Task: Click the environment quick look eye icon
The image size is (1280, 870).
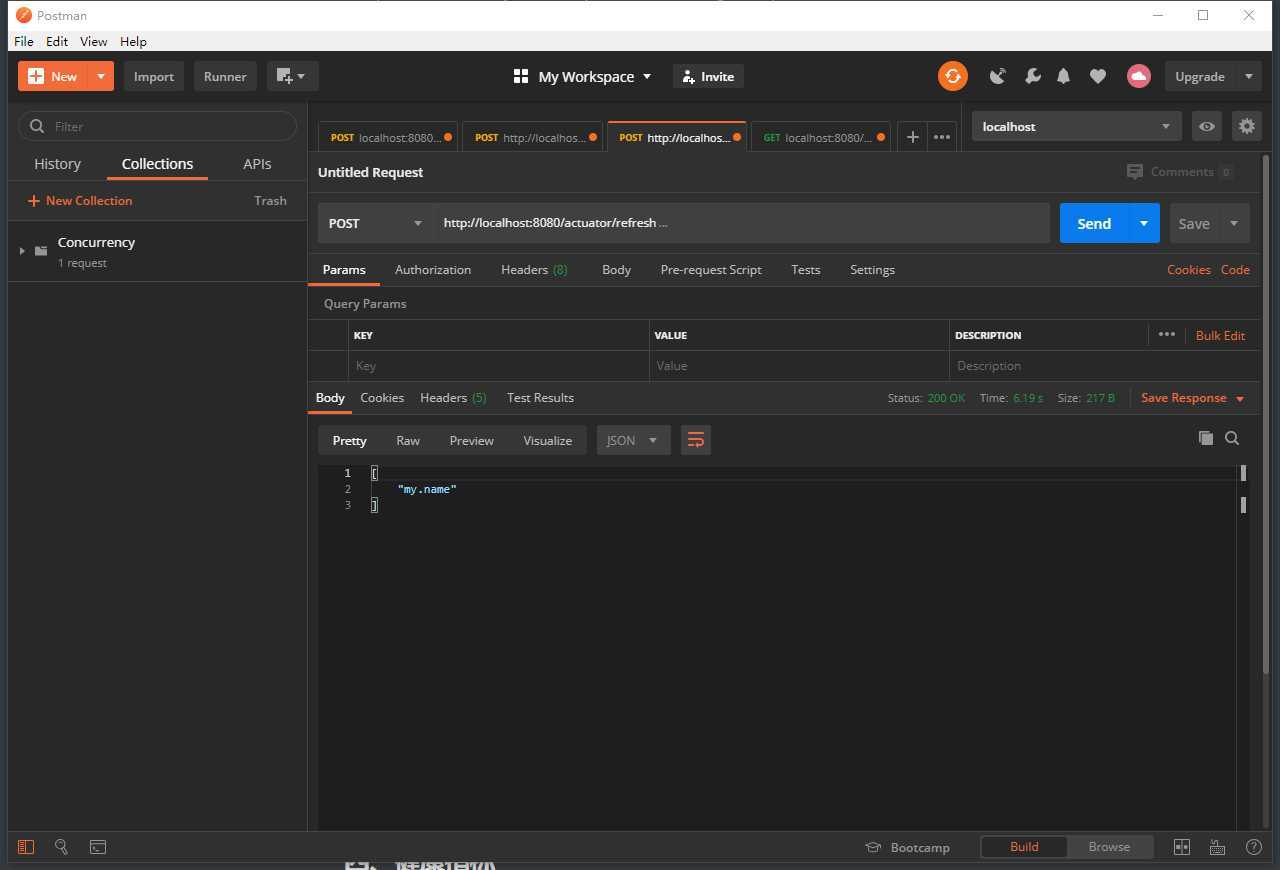Action: click(1207, 126)
